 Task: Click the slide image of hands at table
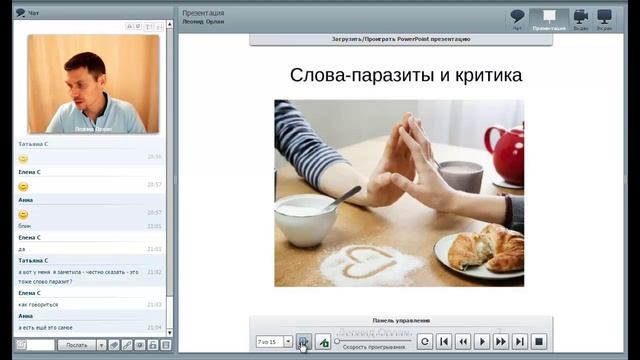(x=399, y=193)
